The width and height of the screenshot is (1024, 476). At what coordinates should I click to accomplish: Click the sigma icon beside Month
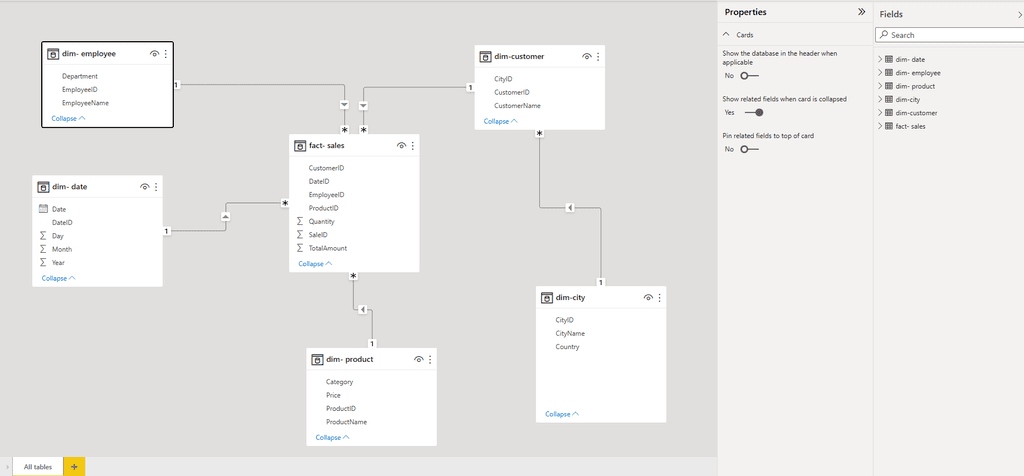pyautogui.click(x=43, y=249)
